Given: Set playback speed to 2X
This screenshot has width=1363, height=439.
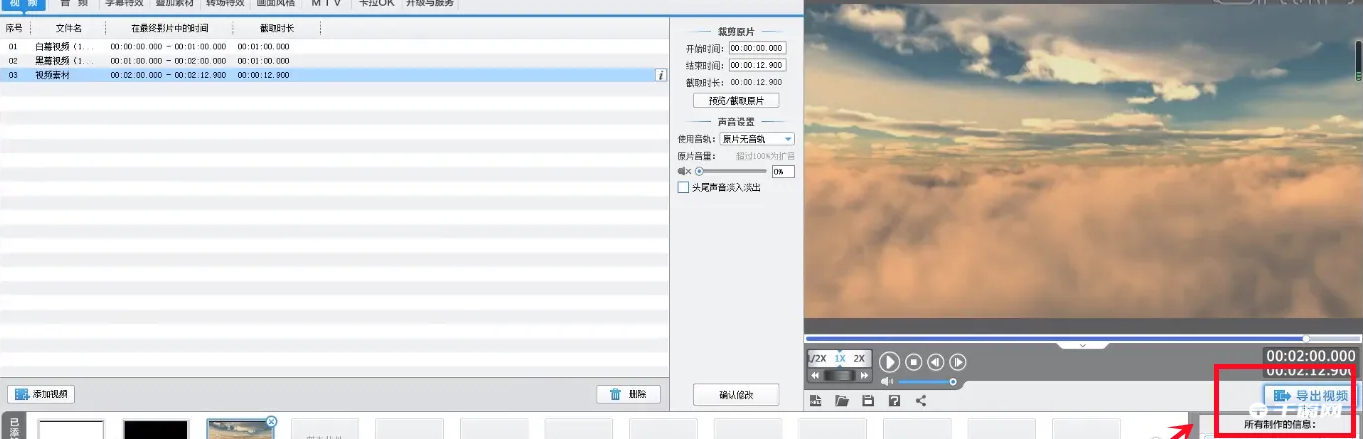Looking at the screenshot, I should point(859,358).
